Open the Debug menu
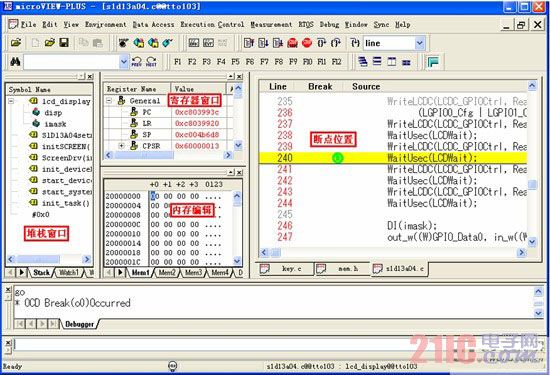The image size is (550, 375). (329, 25)
